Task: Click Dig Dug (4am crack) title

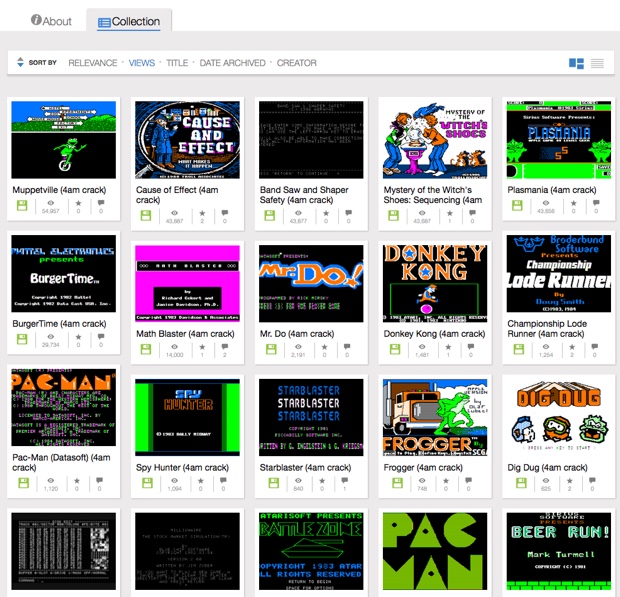Action: tap(547, 468)
